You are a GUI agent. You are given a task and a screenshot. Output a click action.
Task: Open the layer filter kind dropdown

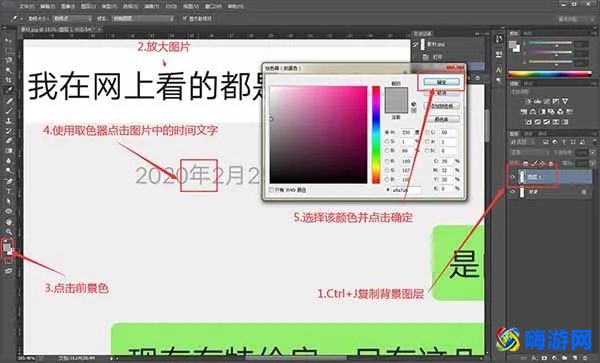pyautogui.click(x=523, y=142)
